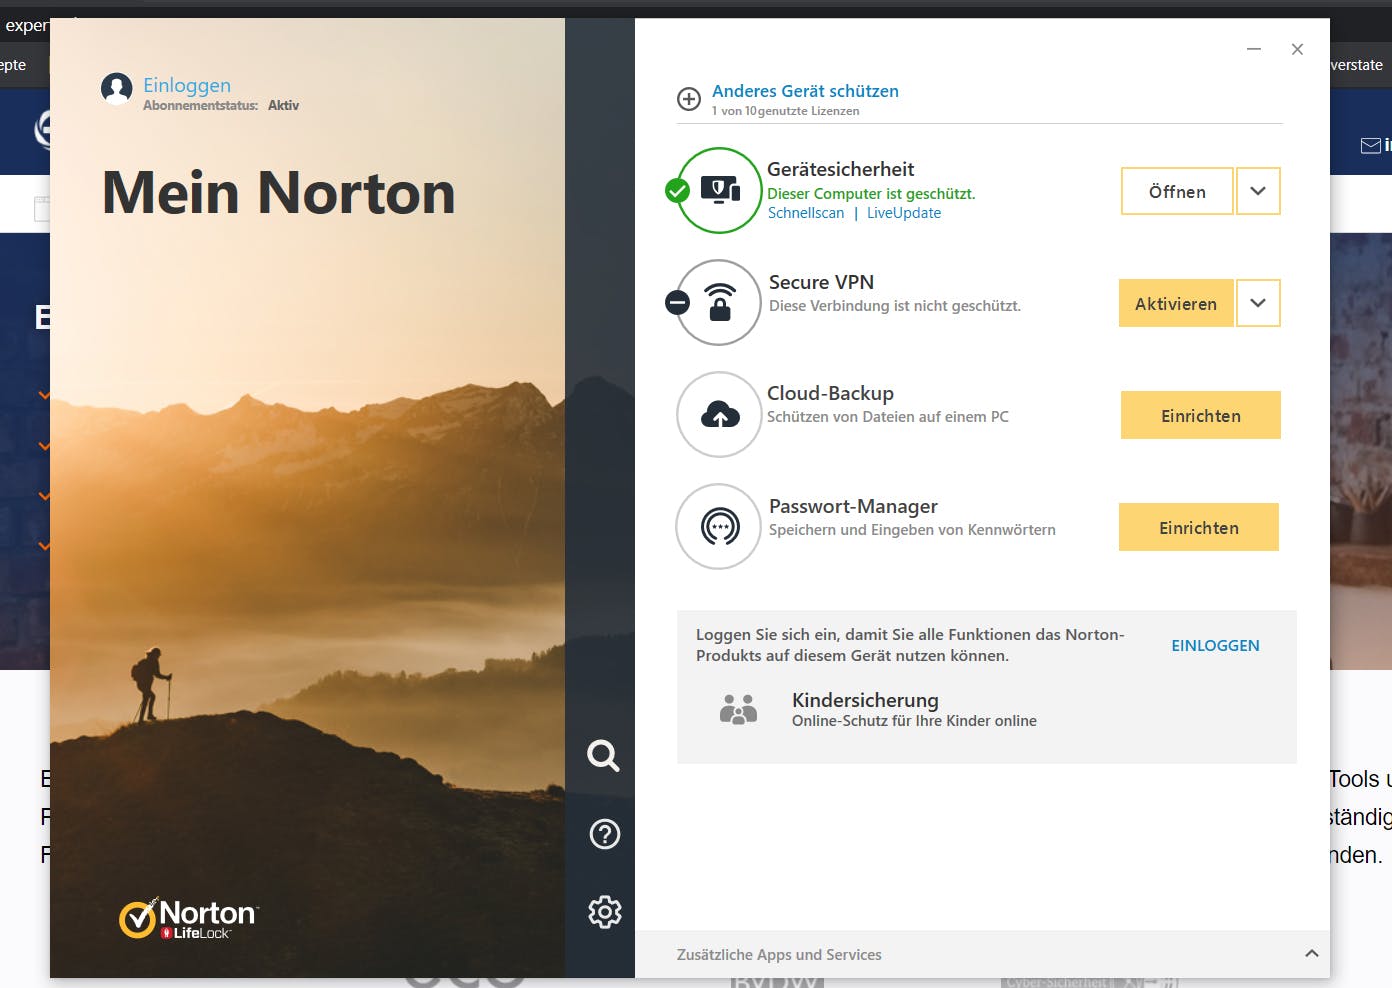Click the plus icon beside Anderes Gerät schützen
1392x988 pixels.
pyautogui.click(x=688, y=99)
